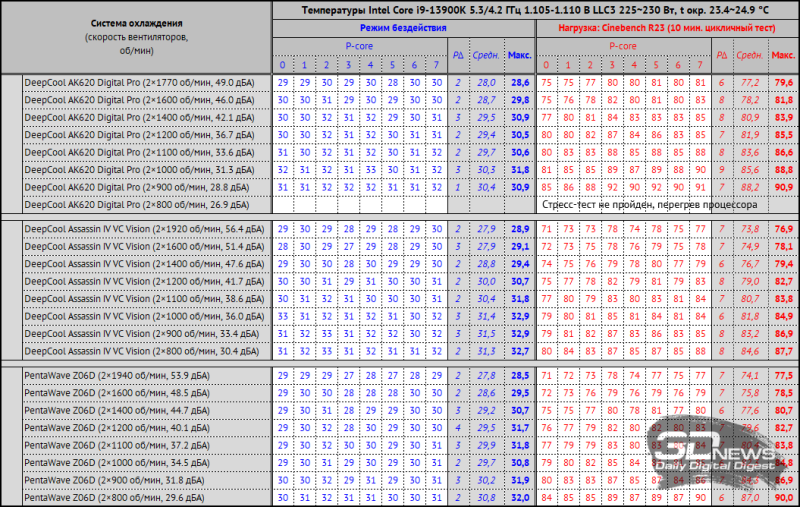Click the blue "P-core" header in idle section
The width and height of the screenshot is (800, 507).
click(361, 46)
